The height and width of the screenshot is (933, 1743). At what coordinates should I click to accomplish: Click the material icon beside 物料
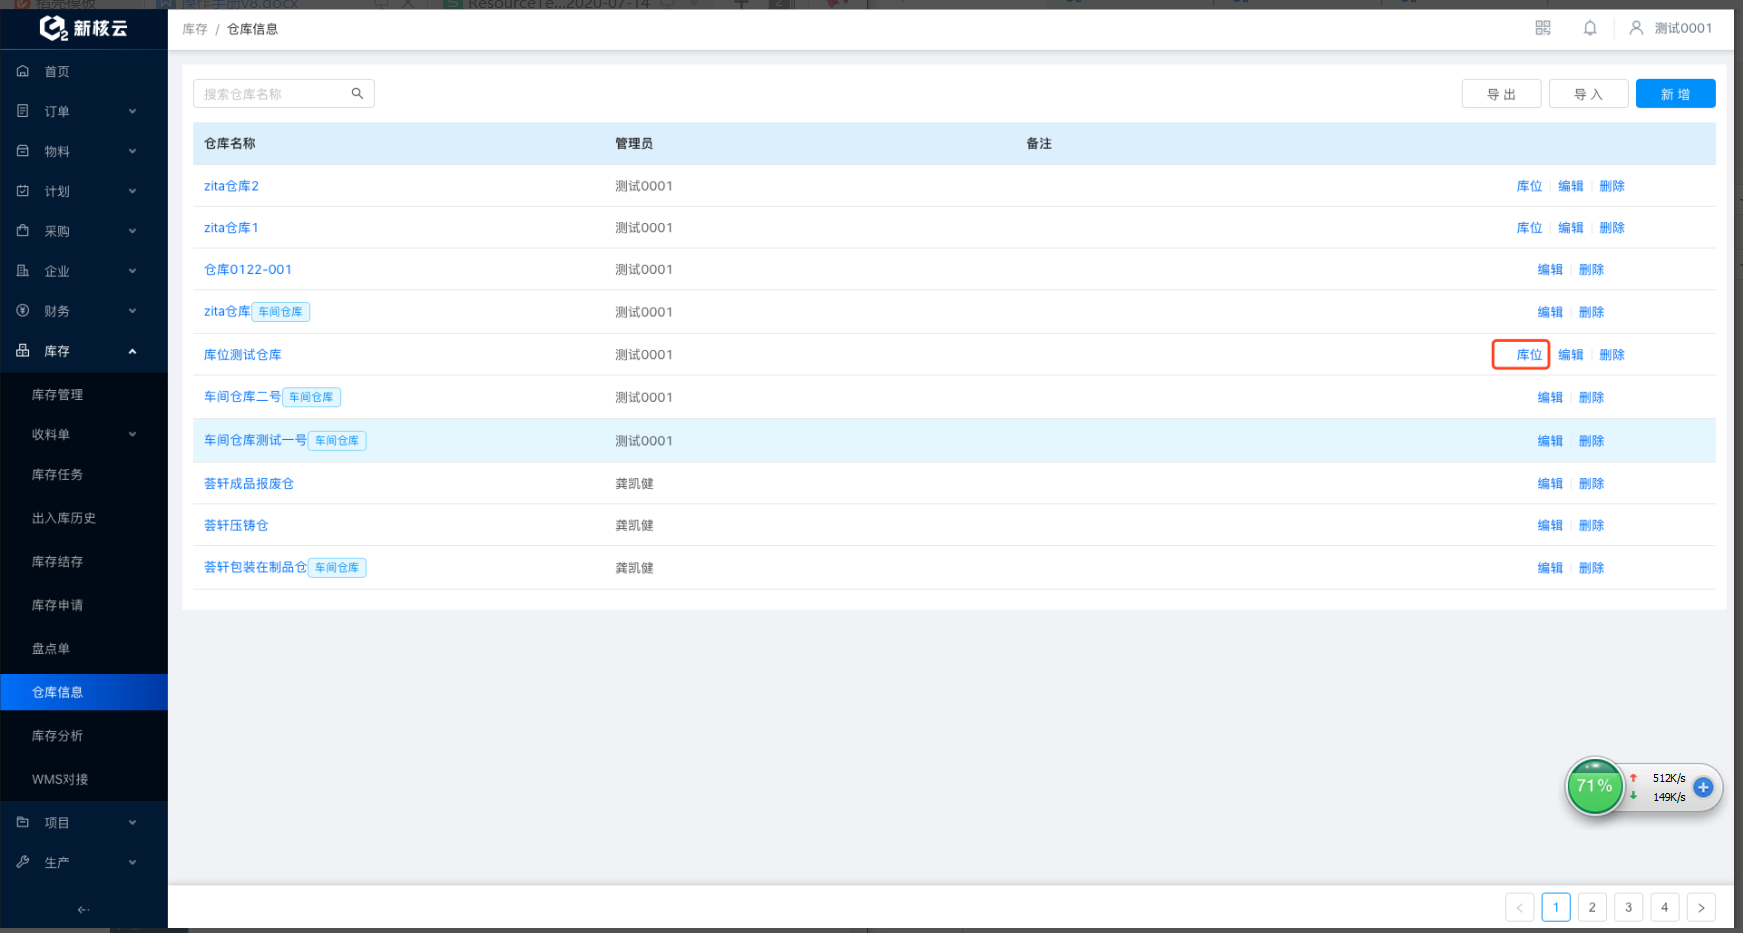[x=23, y=151]
